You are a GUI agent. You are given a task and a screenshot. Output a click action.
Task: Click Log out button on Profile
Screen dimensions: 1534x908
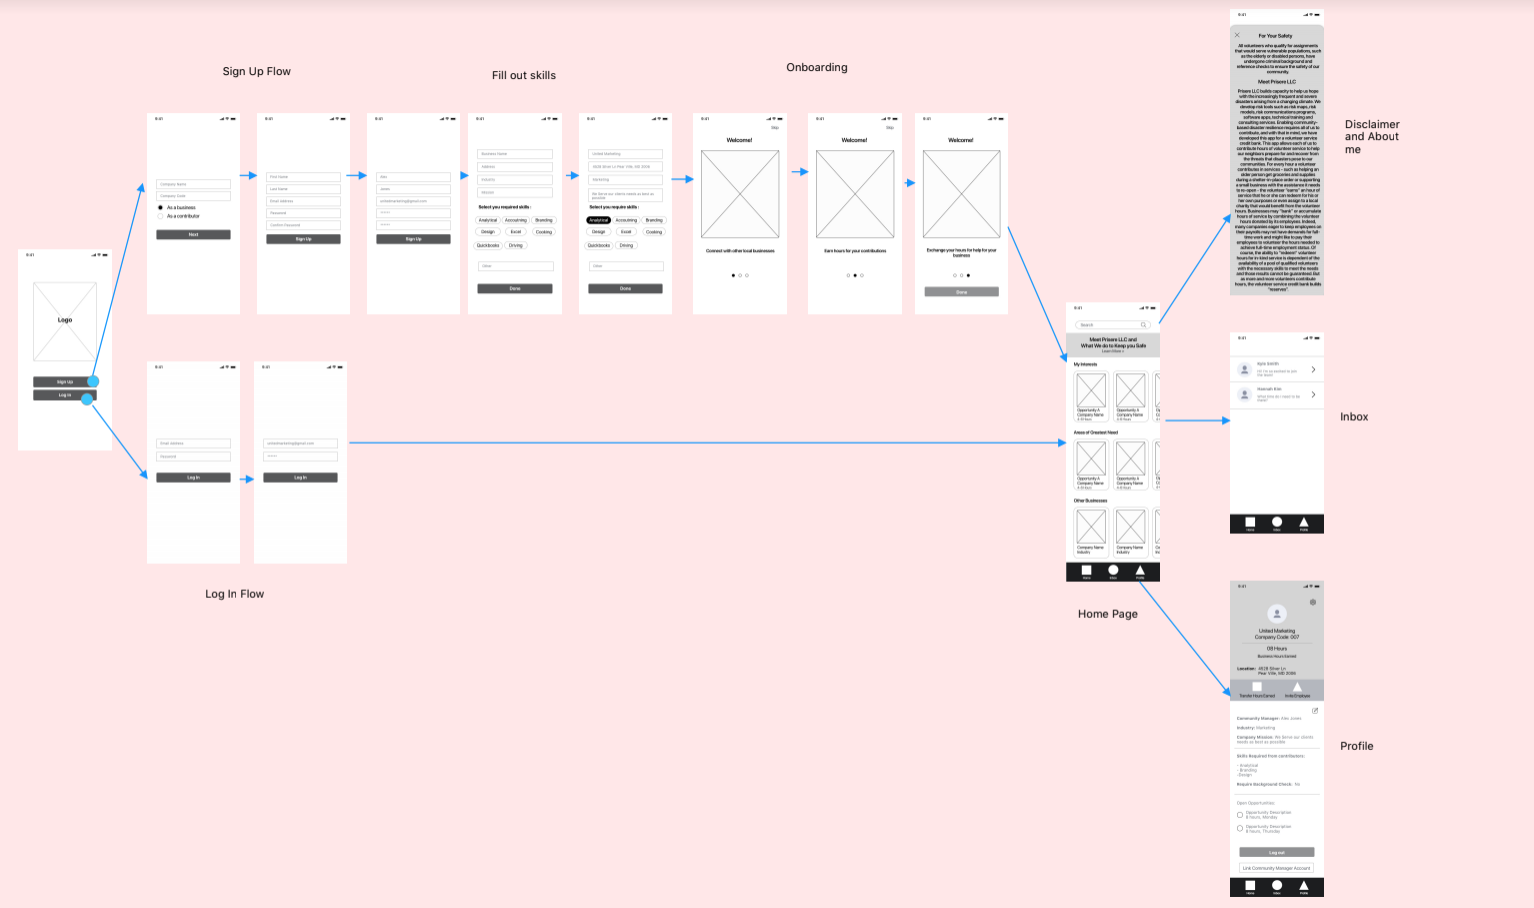1277,853
